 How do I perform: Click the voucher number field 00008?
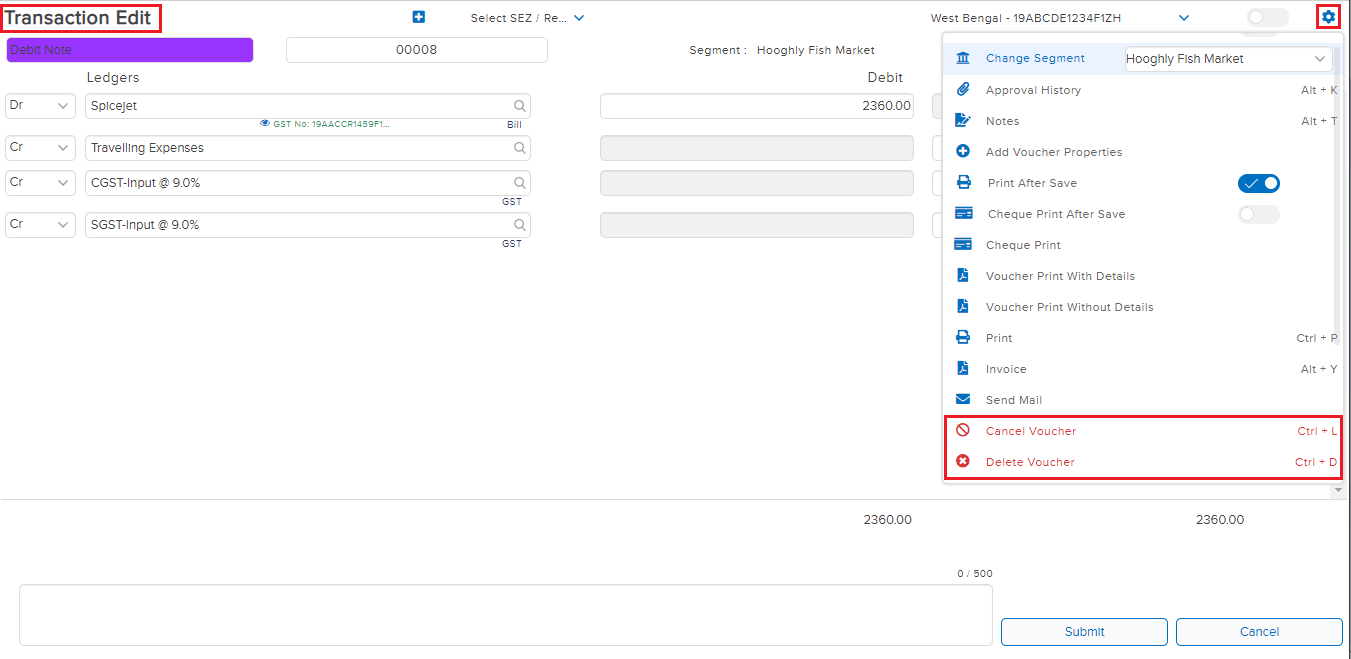click(416, 50)
